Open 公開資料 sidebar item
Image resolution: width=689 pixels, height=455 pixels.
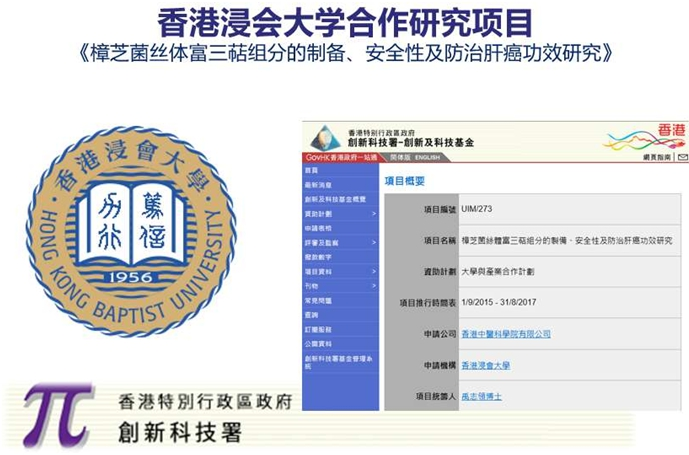tap(318, 344)
